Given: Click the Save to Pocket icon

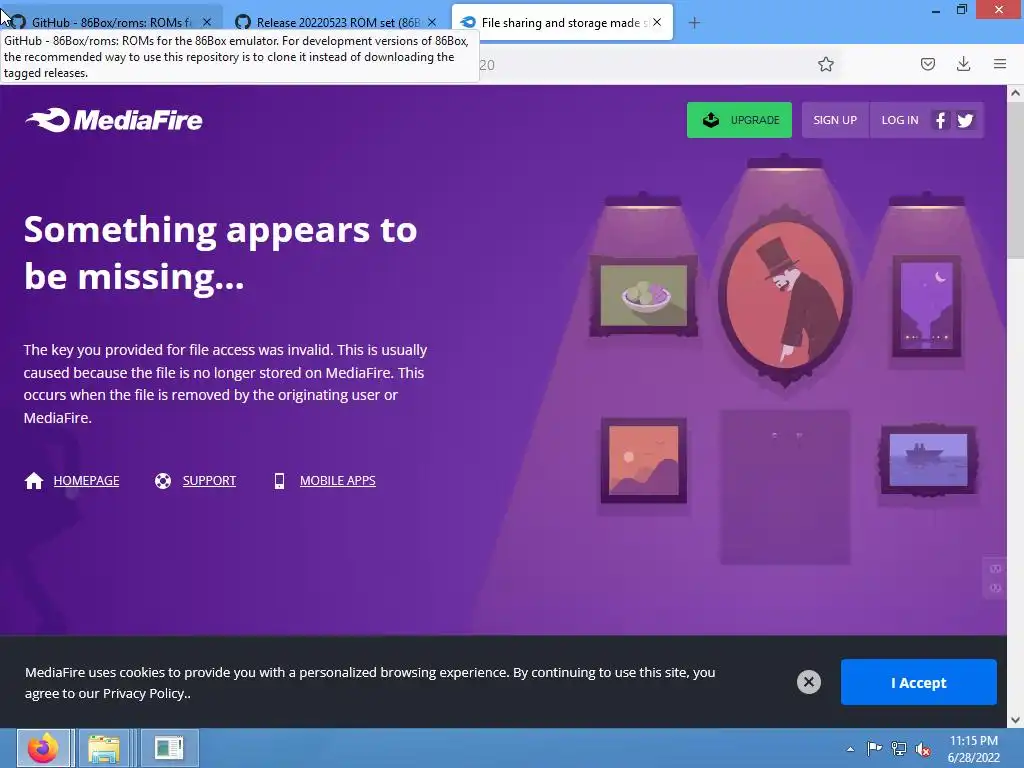Looking at the screenshot, I should (x=928, y=64).
